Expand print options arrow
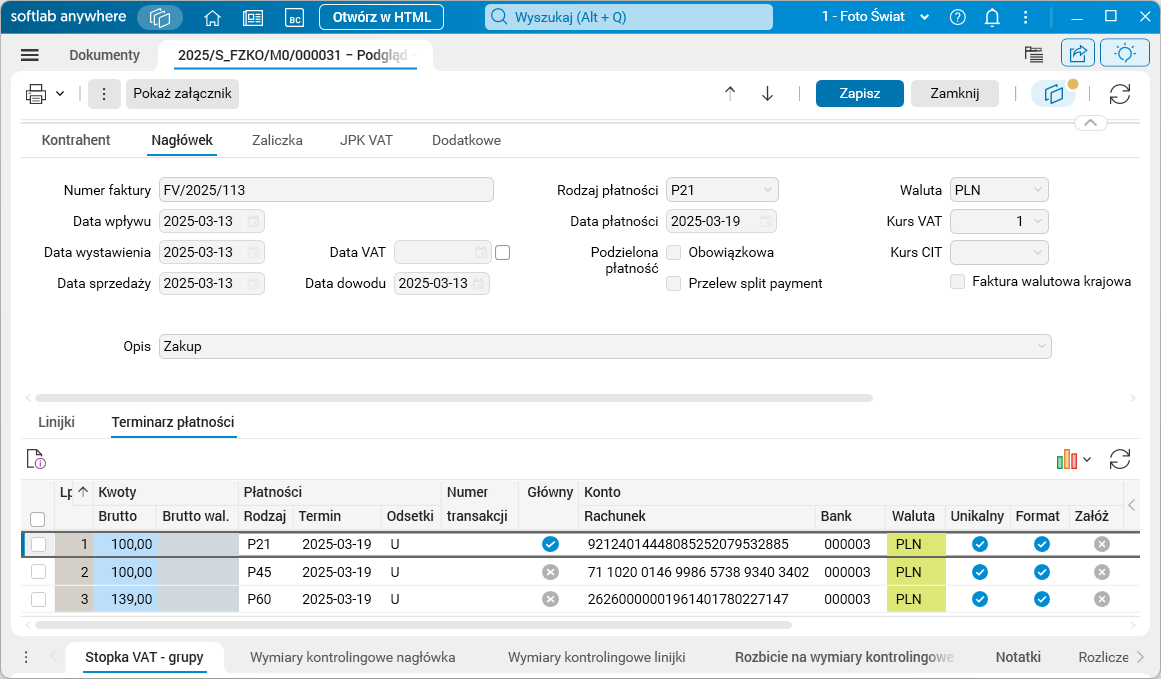The image size is (1161, 679). coord(60,94)
